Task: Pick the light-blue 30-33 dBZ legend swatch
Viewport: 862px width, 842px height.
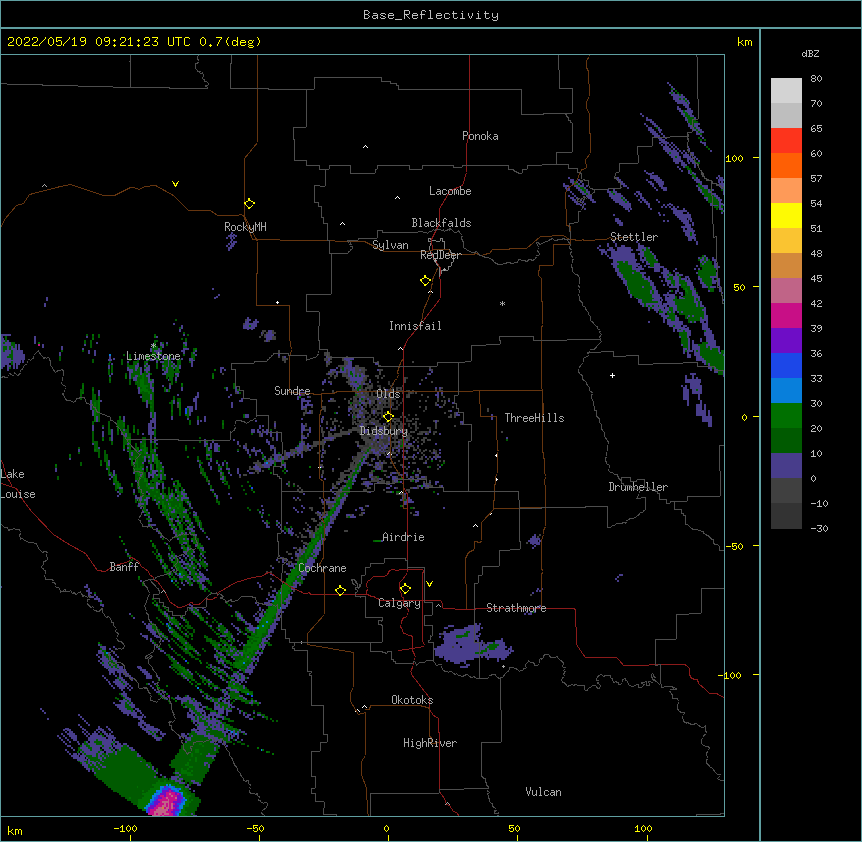Action: click(x=786, y=391)
